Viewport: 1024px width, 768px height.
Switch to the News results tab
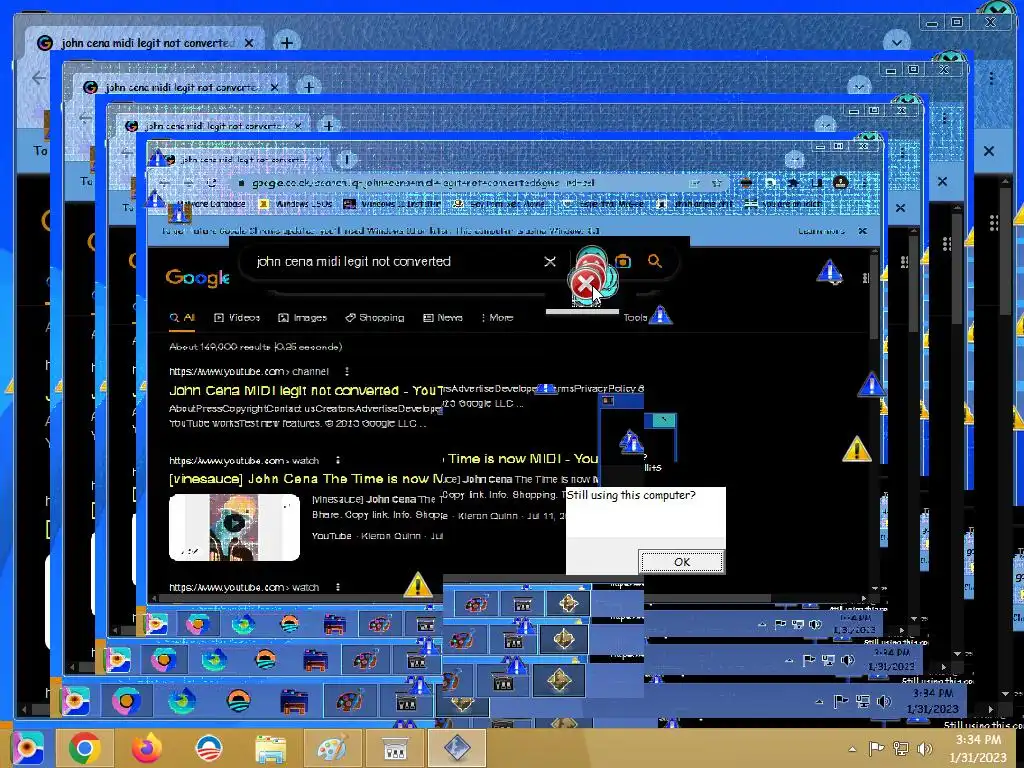[443, 317]
